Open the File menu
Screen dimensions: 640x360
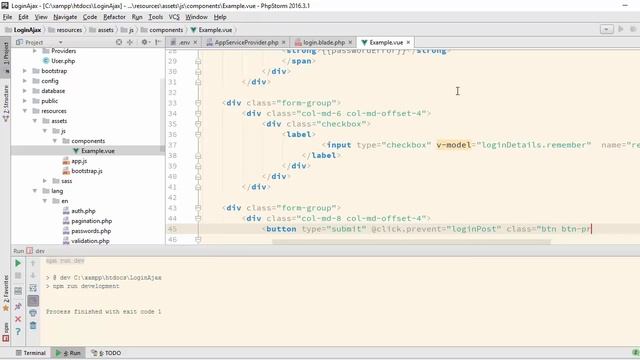coord(7,17)
